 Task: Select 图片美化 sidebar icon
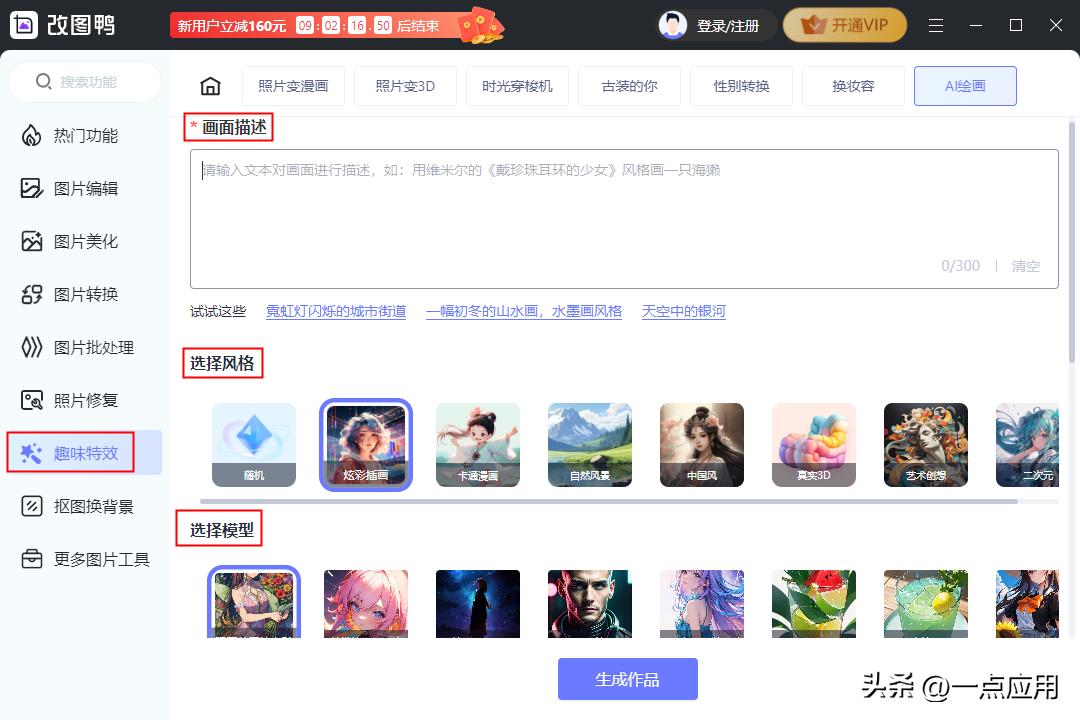point(32,241)
